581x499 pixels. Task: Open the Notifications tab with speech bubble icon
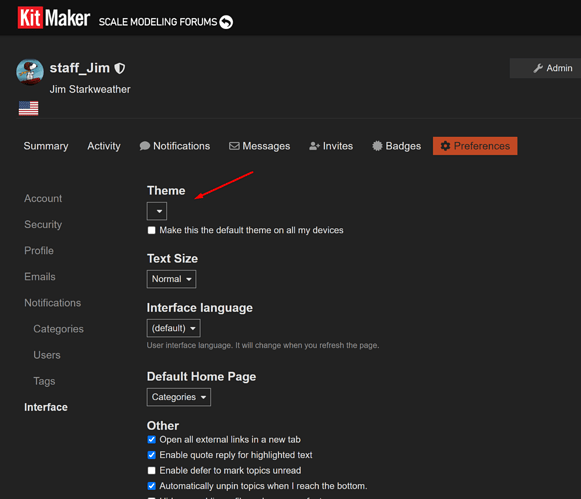point(175,146)
